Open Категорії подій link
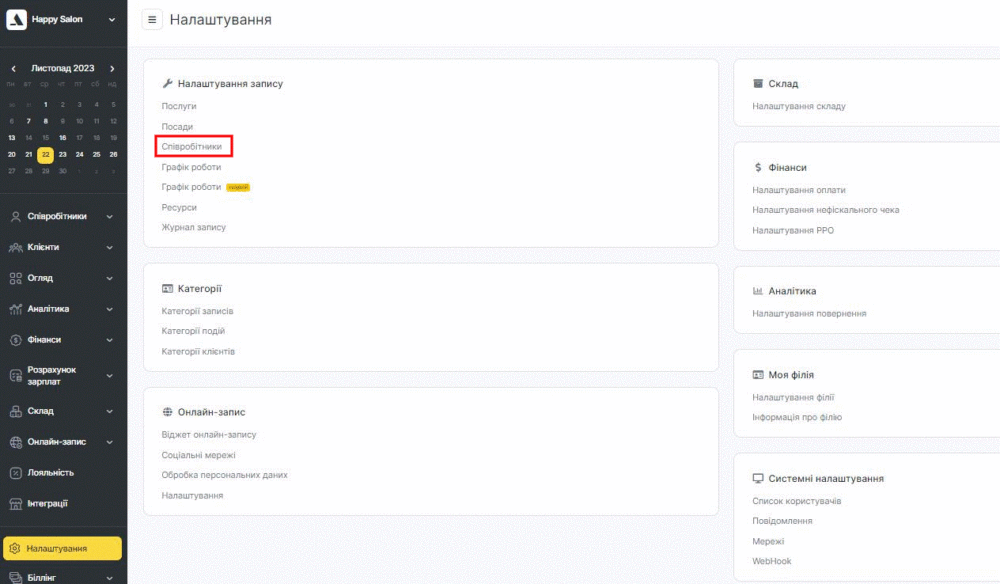This screenshot has height=584, width=1000. [193, 331]
